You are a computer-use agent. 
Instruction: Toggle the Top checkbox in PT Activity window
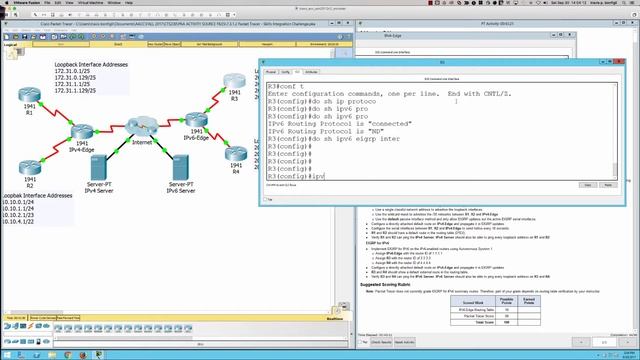360,342
